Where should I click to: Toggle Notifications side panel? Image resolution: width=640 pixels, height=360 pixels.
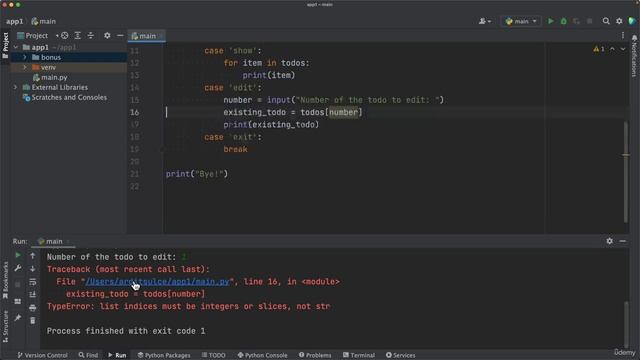[634, 56]
